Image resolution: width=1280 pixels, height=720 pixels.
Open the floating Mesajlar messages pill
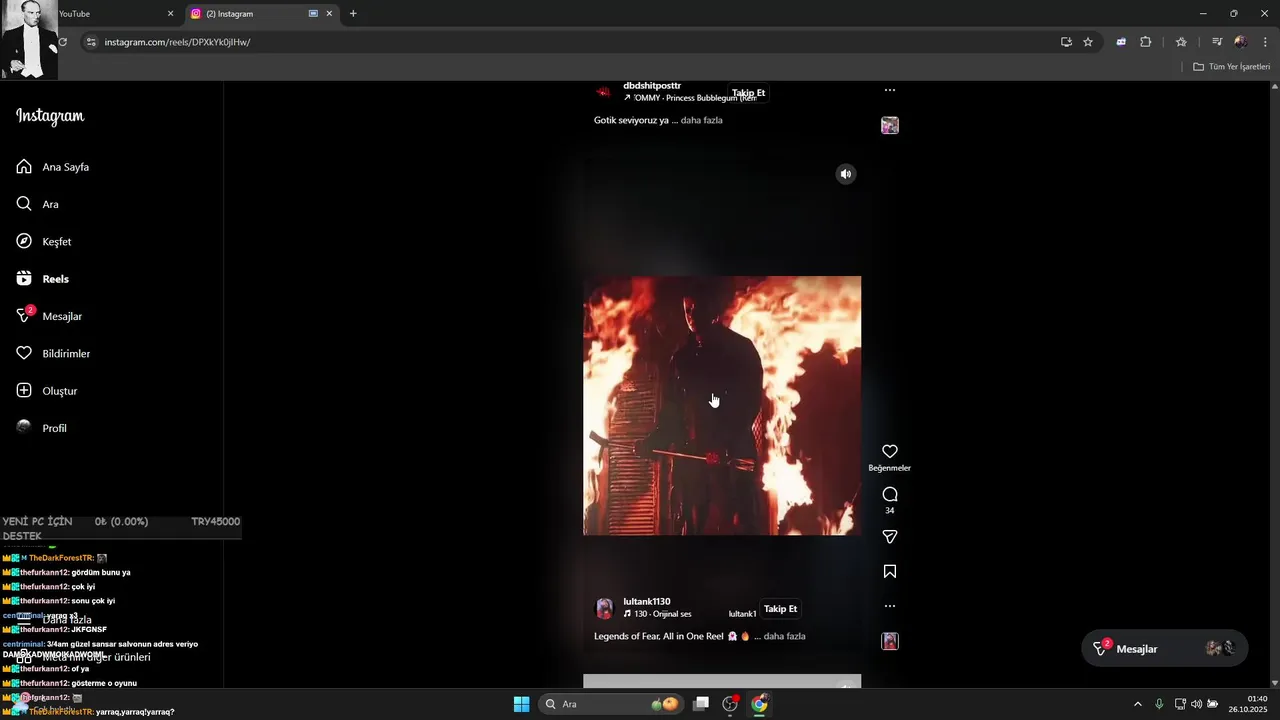click(x=1165, y=649)
